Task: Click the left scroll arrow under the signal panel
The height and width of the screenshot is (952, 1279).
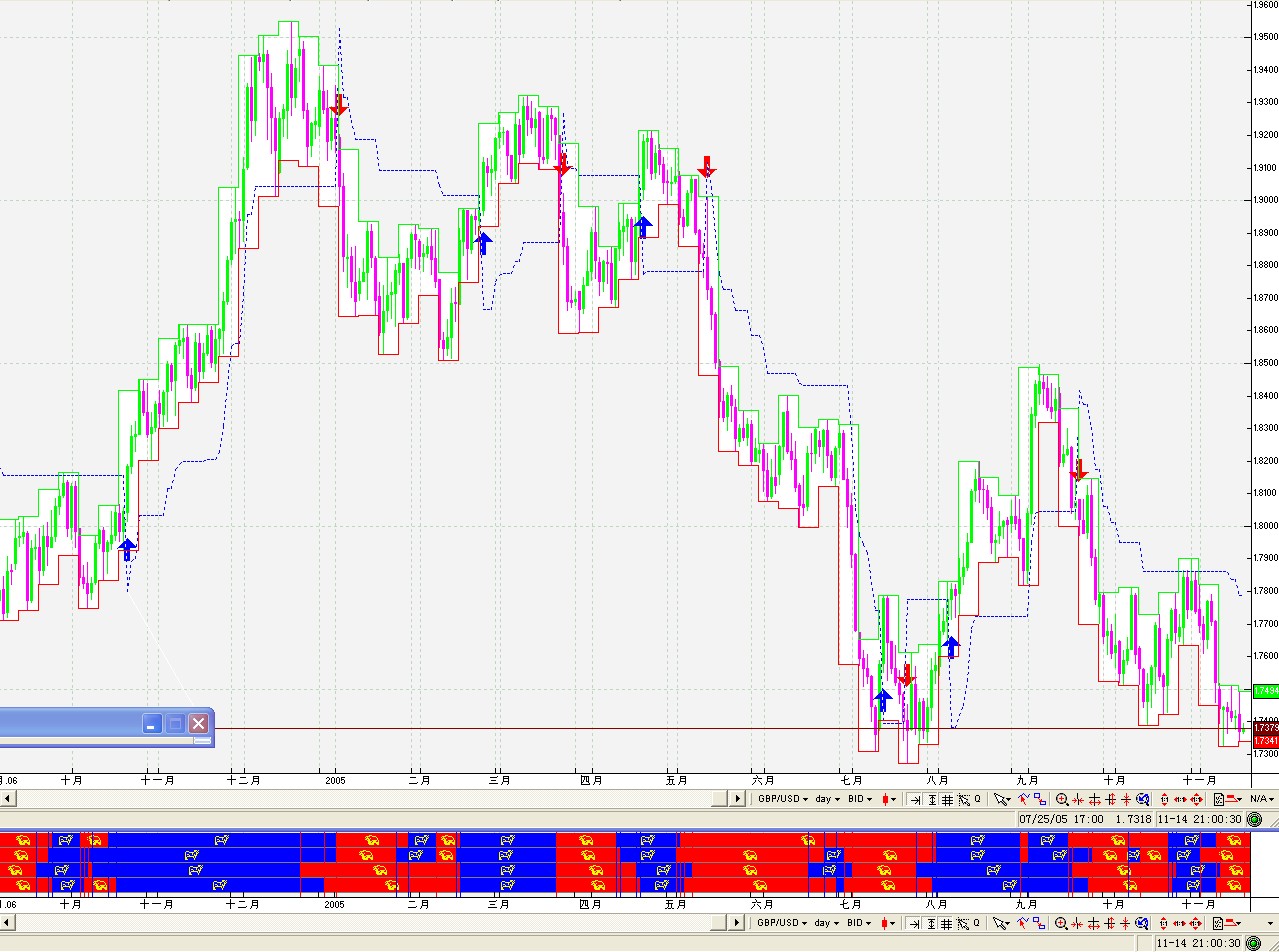Action: [7, 923]
